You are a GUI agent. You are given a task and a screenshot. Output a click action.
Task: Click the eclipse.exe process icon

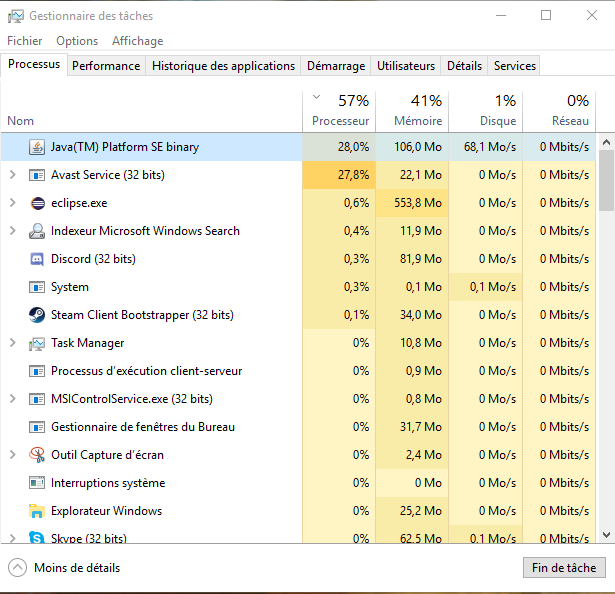(37, 203)
